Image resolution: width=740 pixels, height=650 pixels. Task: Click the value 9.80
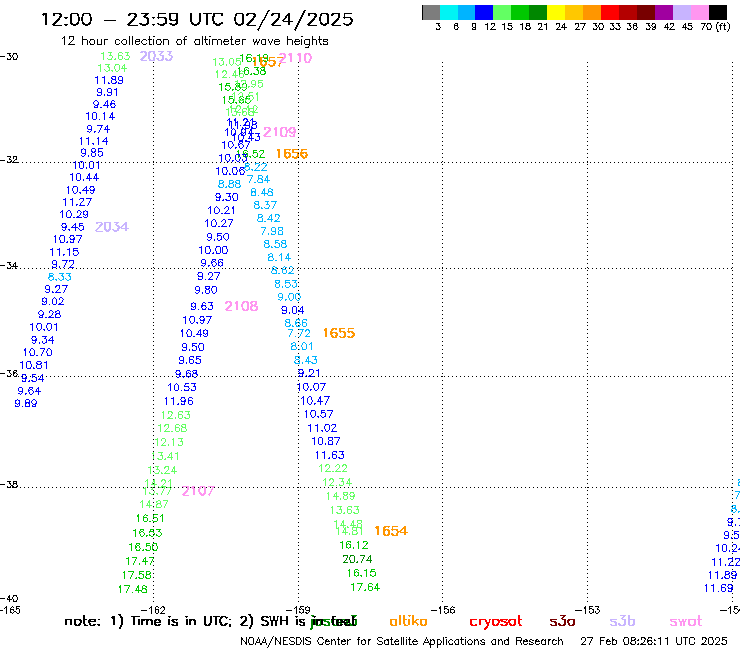coord(206,290)
